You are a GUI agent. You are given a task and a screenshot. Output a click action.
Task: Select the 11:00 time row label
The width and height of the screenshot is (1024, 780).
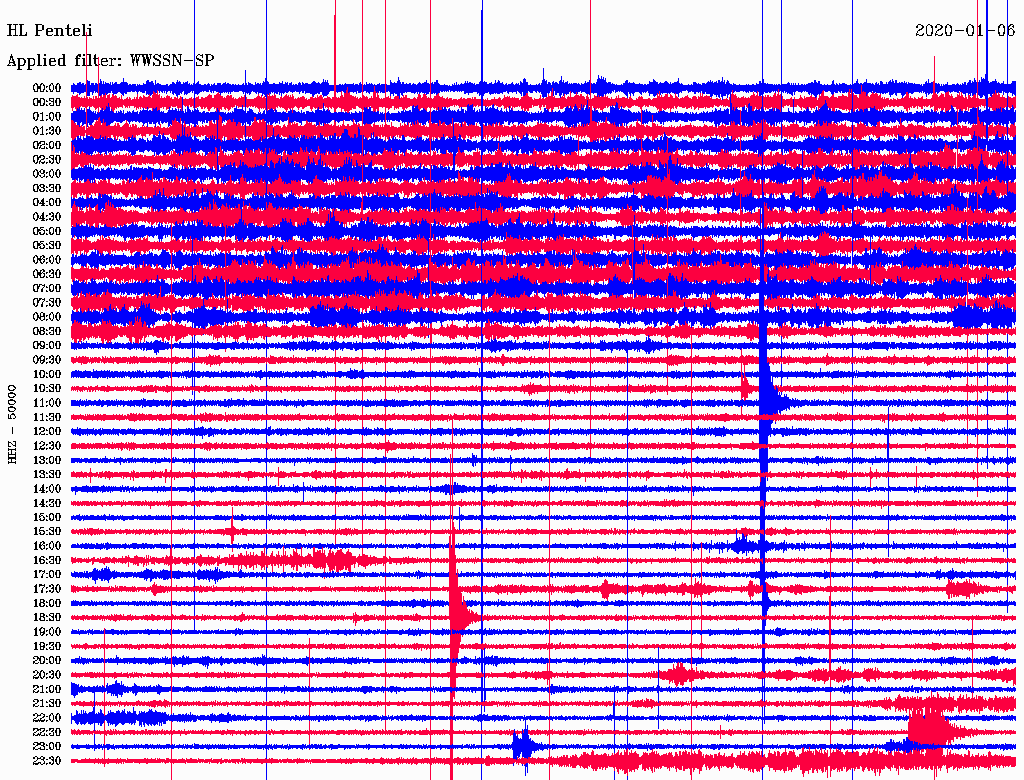(x=47, y=403)
